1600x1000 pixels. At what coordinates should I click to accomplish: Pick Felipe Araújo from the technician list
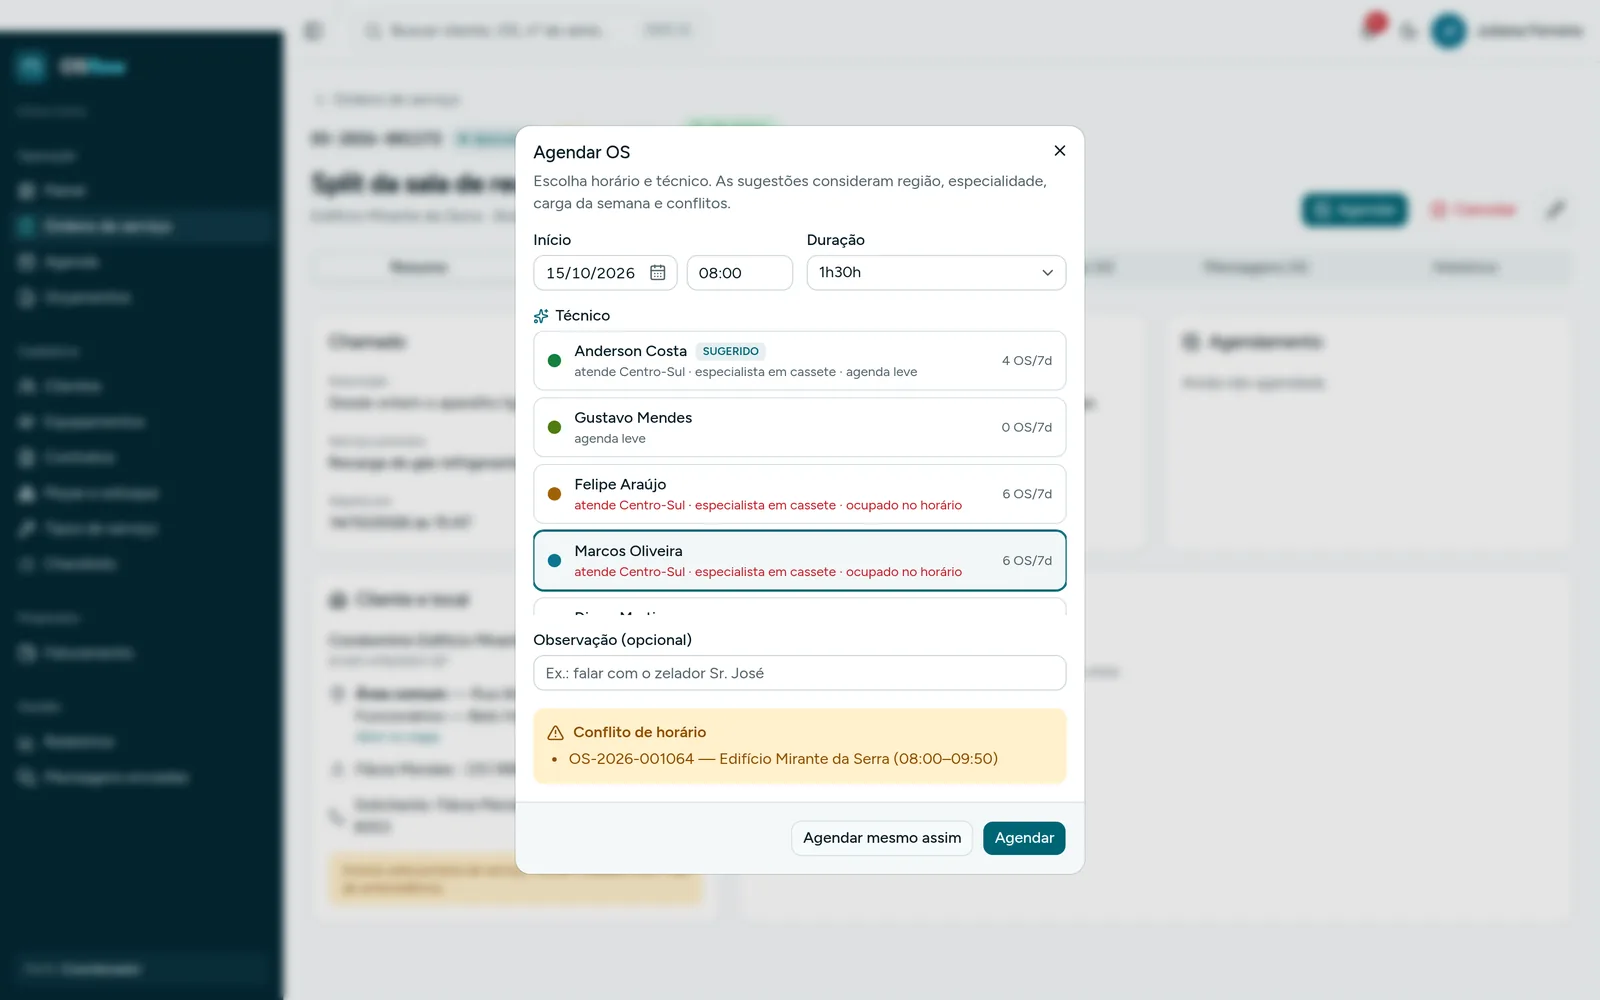(x=800, y=494)
